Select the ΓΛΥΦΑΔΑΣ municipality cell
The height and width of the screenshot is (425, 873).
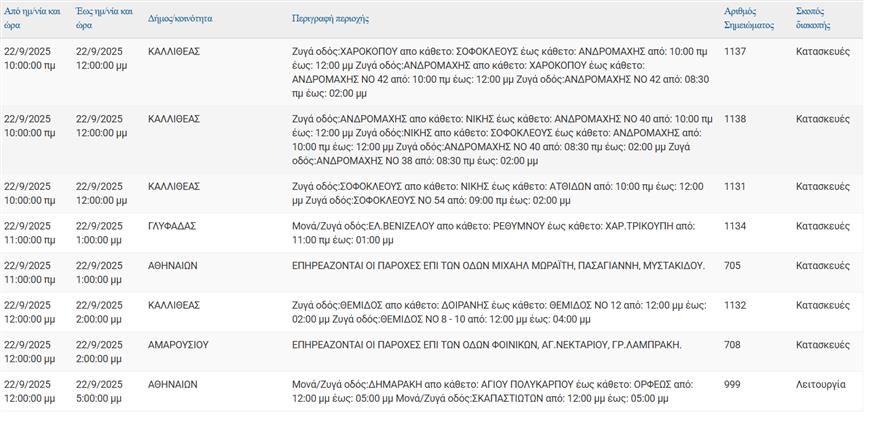172,226
